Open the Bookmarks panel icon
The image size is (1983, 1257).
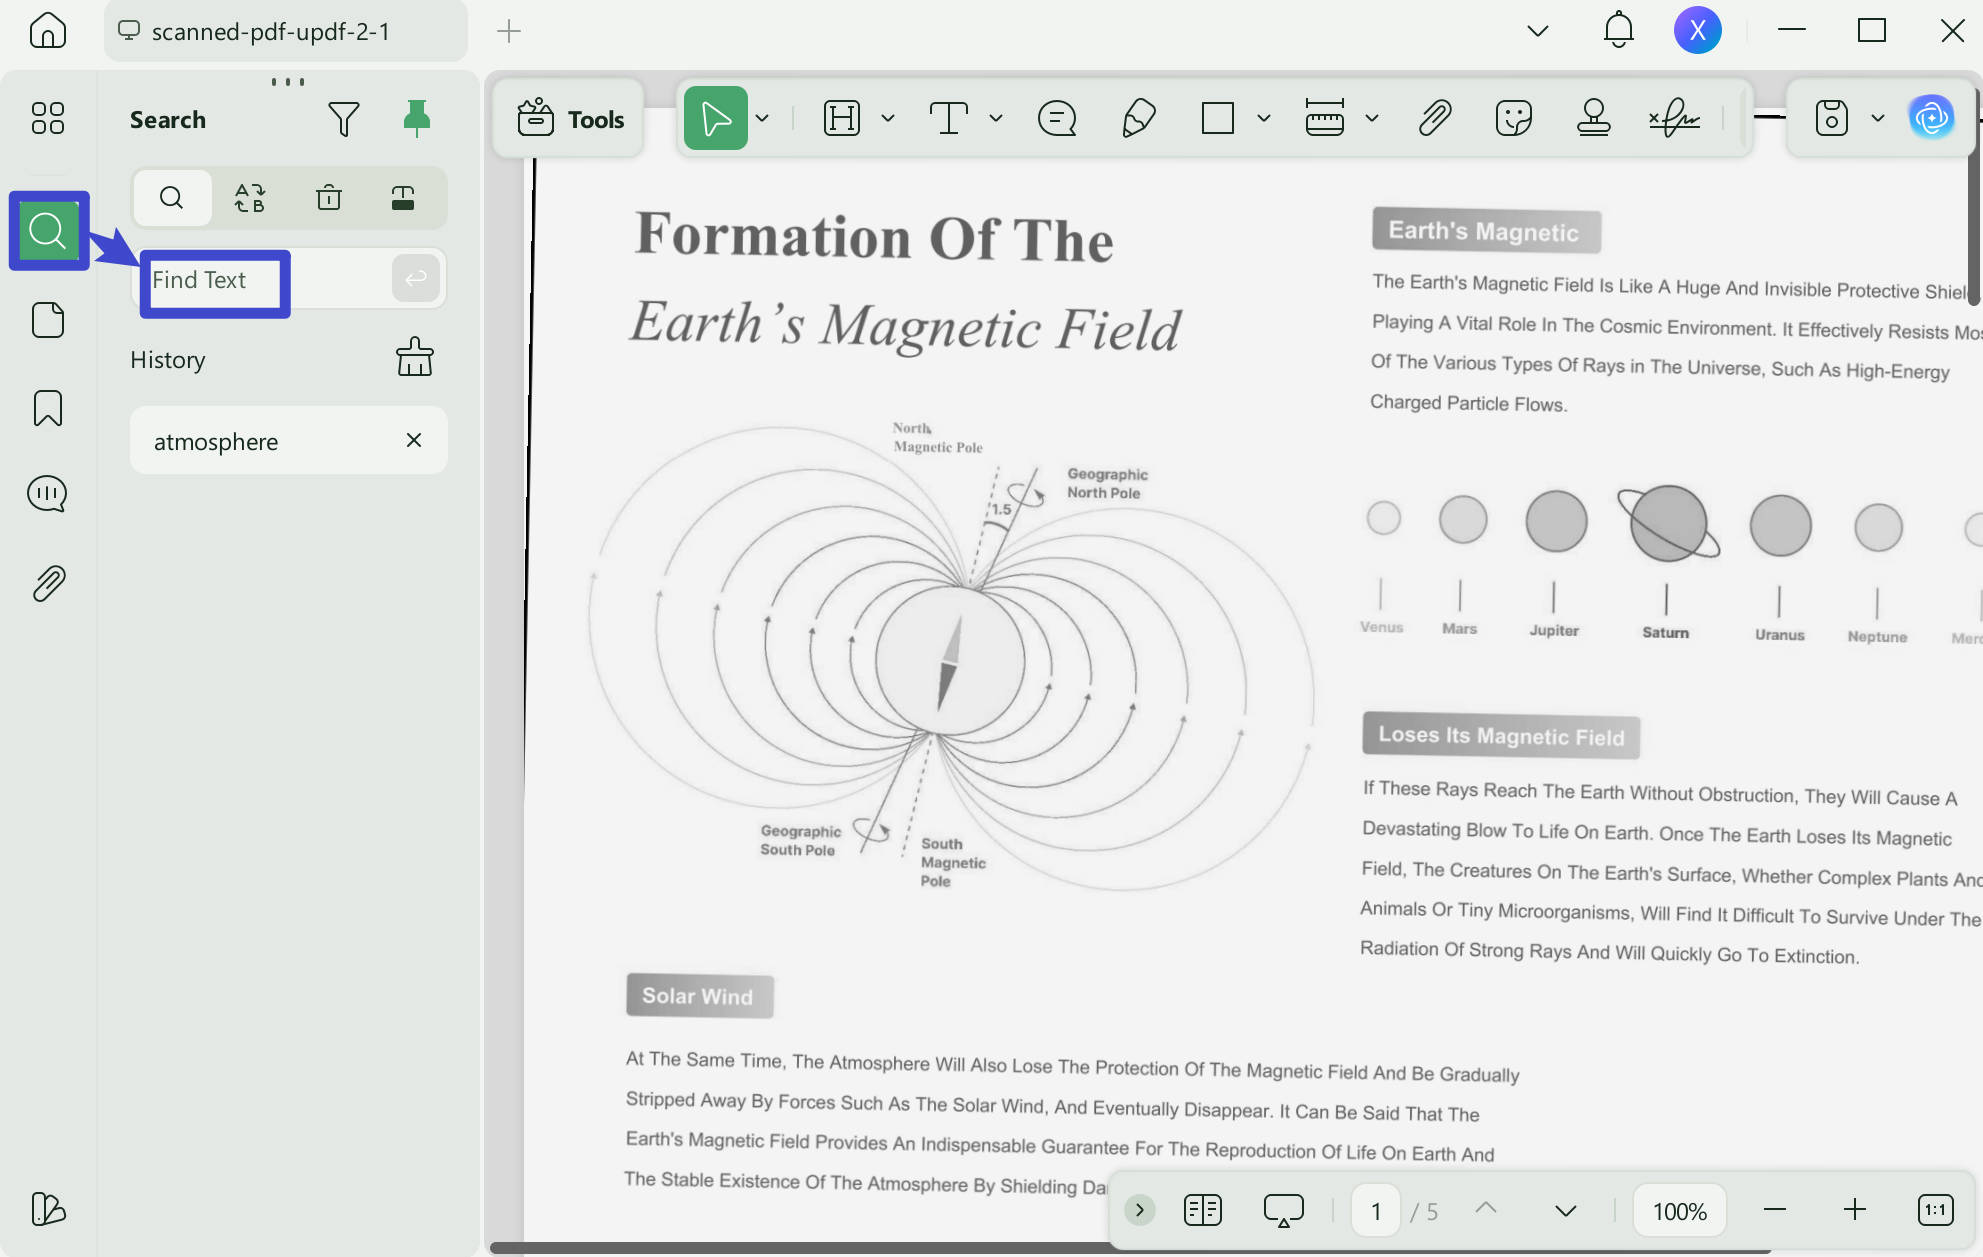click(48, 408)
